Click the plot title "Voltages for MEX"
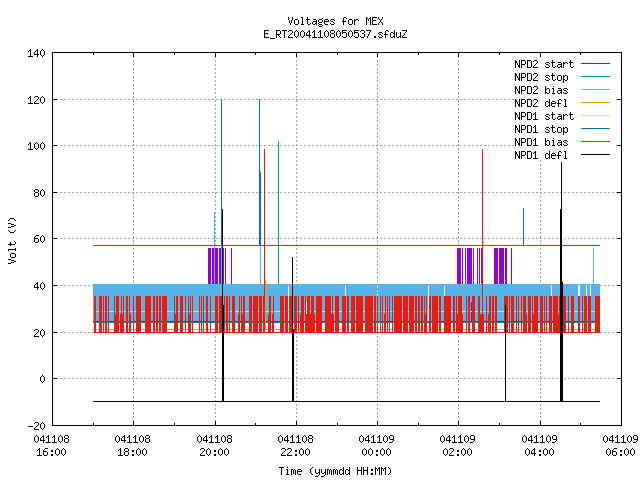This screenshot has width=640, height=480. 335,21
